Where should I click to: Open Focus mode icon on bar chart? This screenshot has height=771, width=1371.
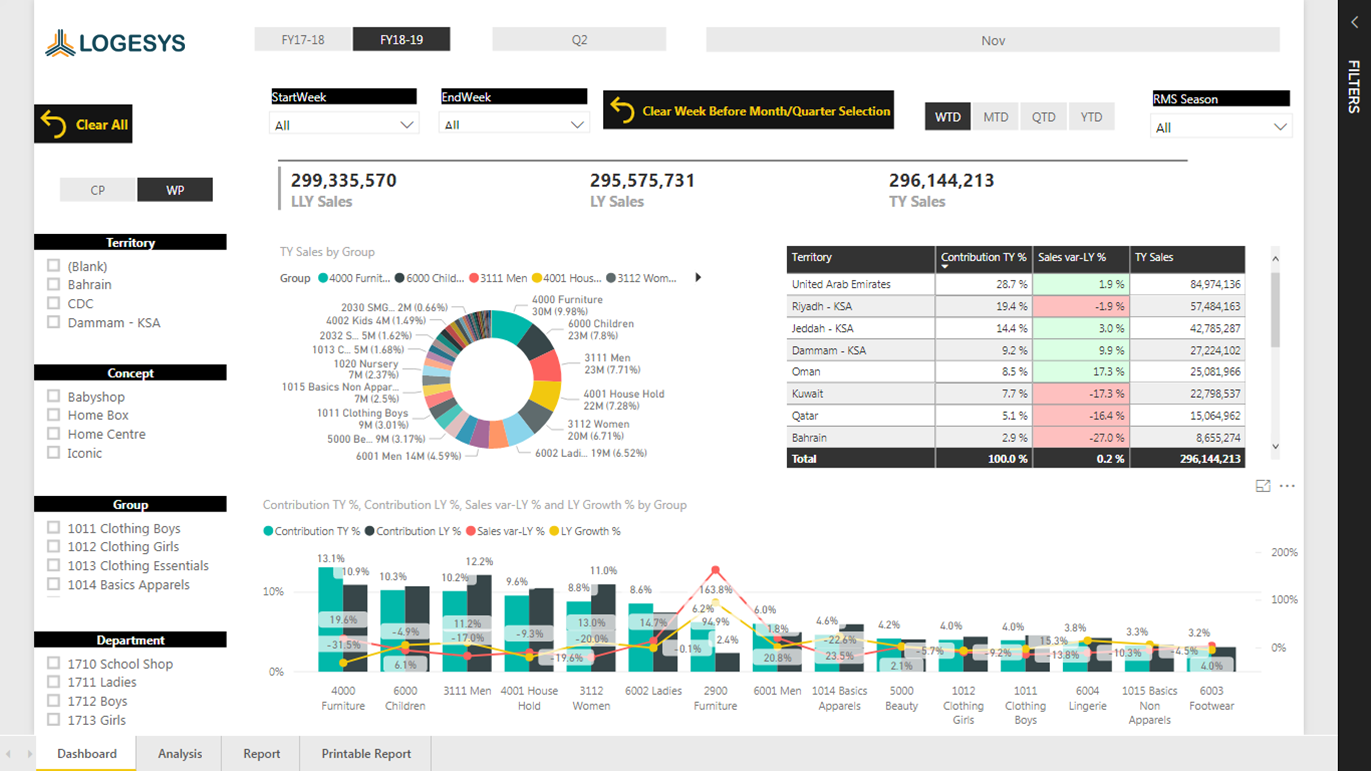1263,486
